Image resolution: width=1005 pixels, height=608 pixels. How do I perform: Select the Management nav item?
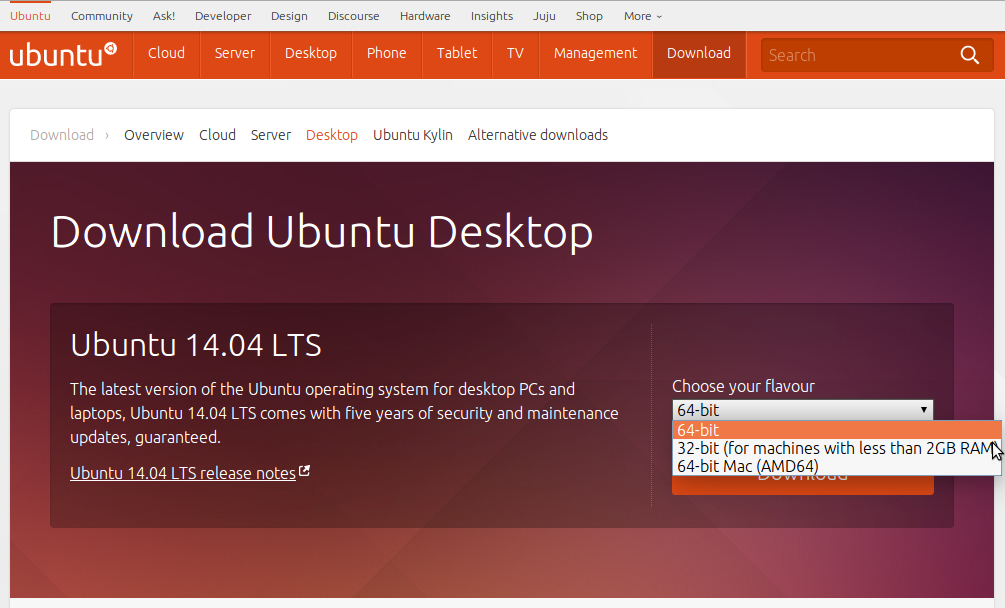(595, 53)
